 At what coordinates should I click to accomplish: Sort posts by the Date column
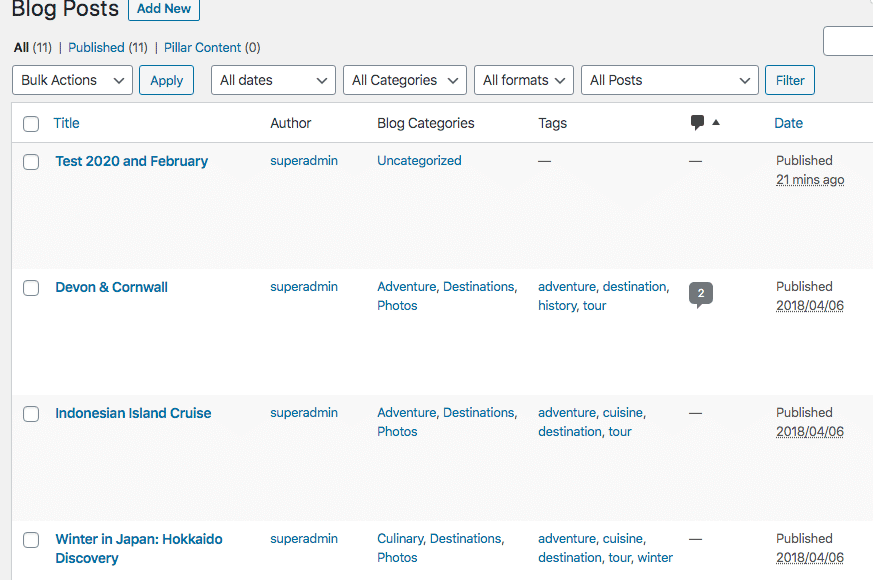click(788, 122)
